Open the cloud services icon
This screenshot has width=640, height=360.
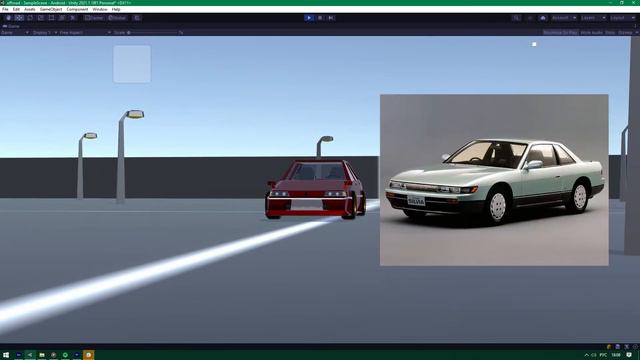542,18
